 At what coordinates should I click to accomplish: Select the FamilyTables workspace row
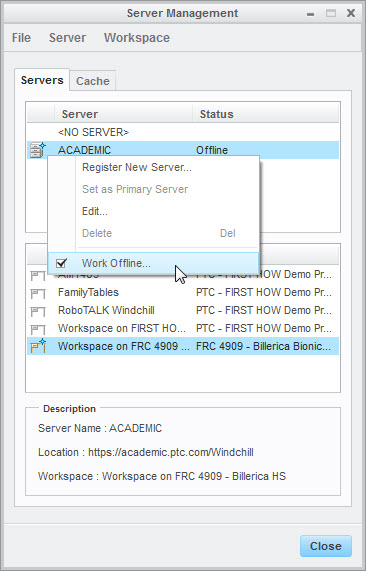183,292
